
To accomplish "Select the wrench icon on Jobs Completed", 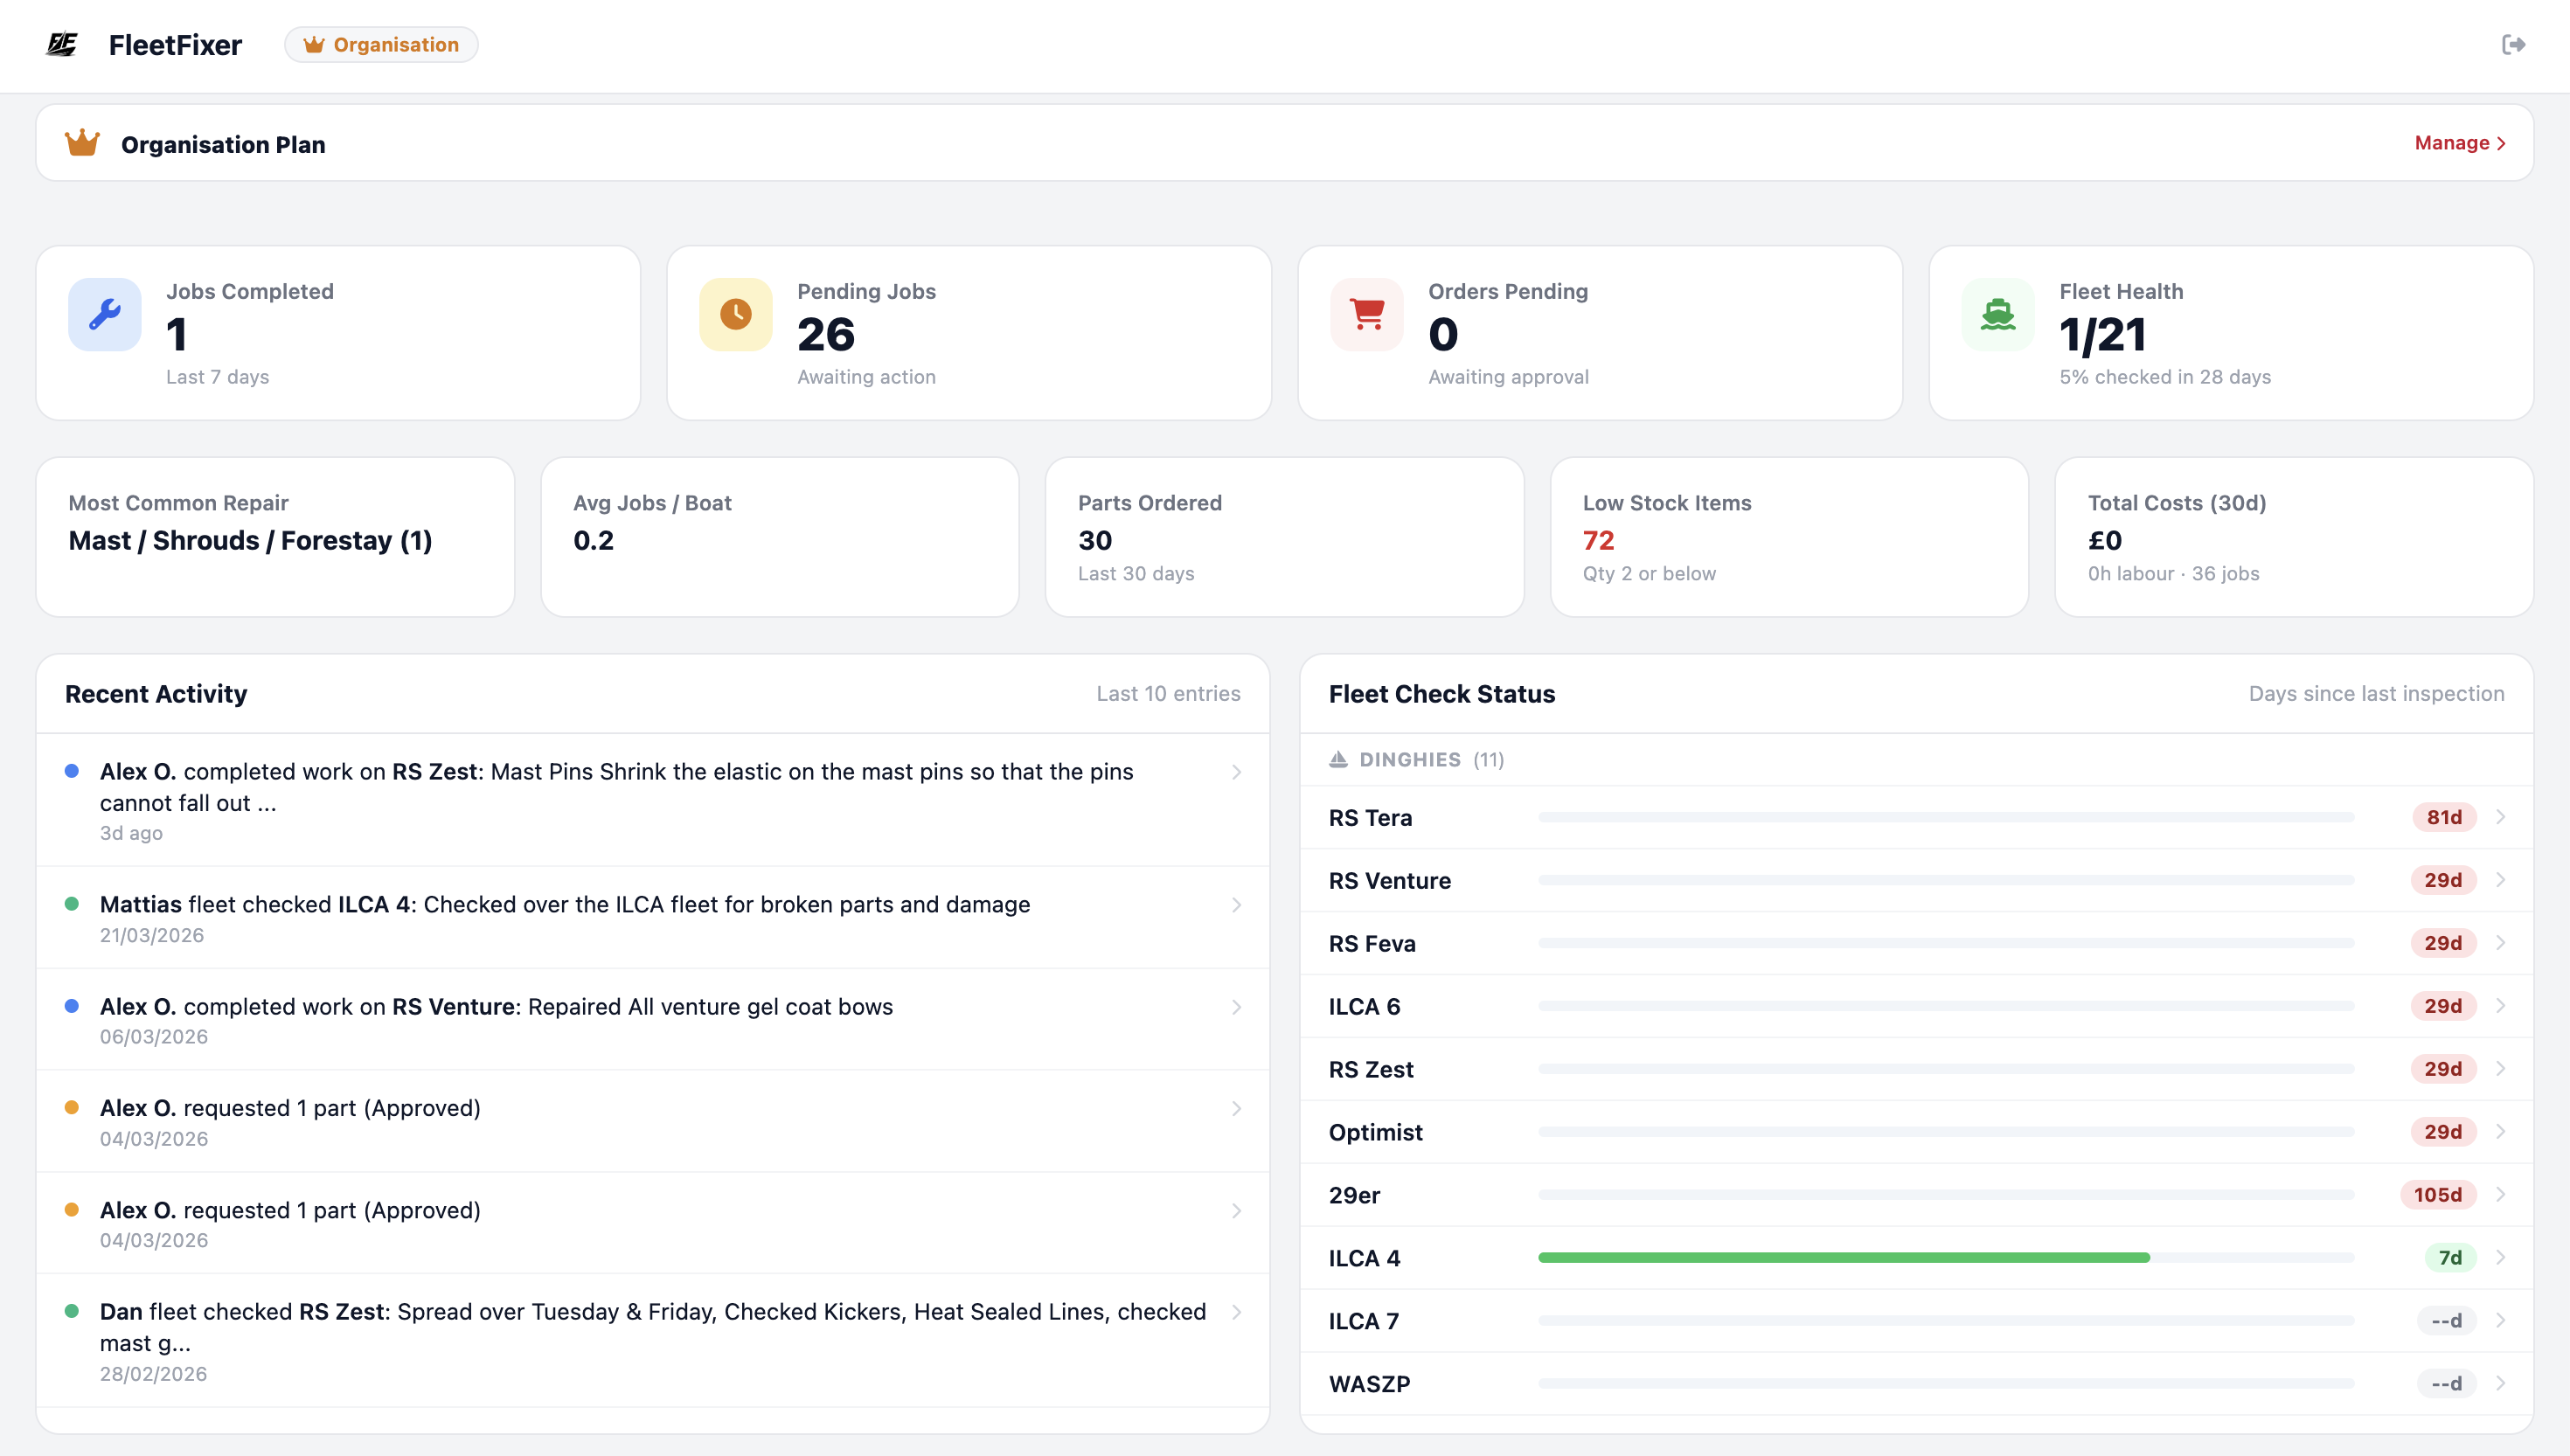I will [x=104, y=313].
